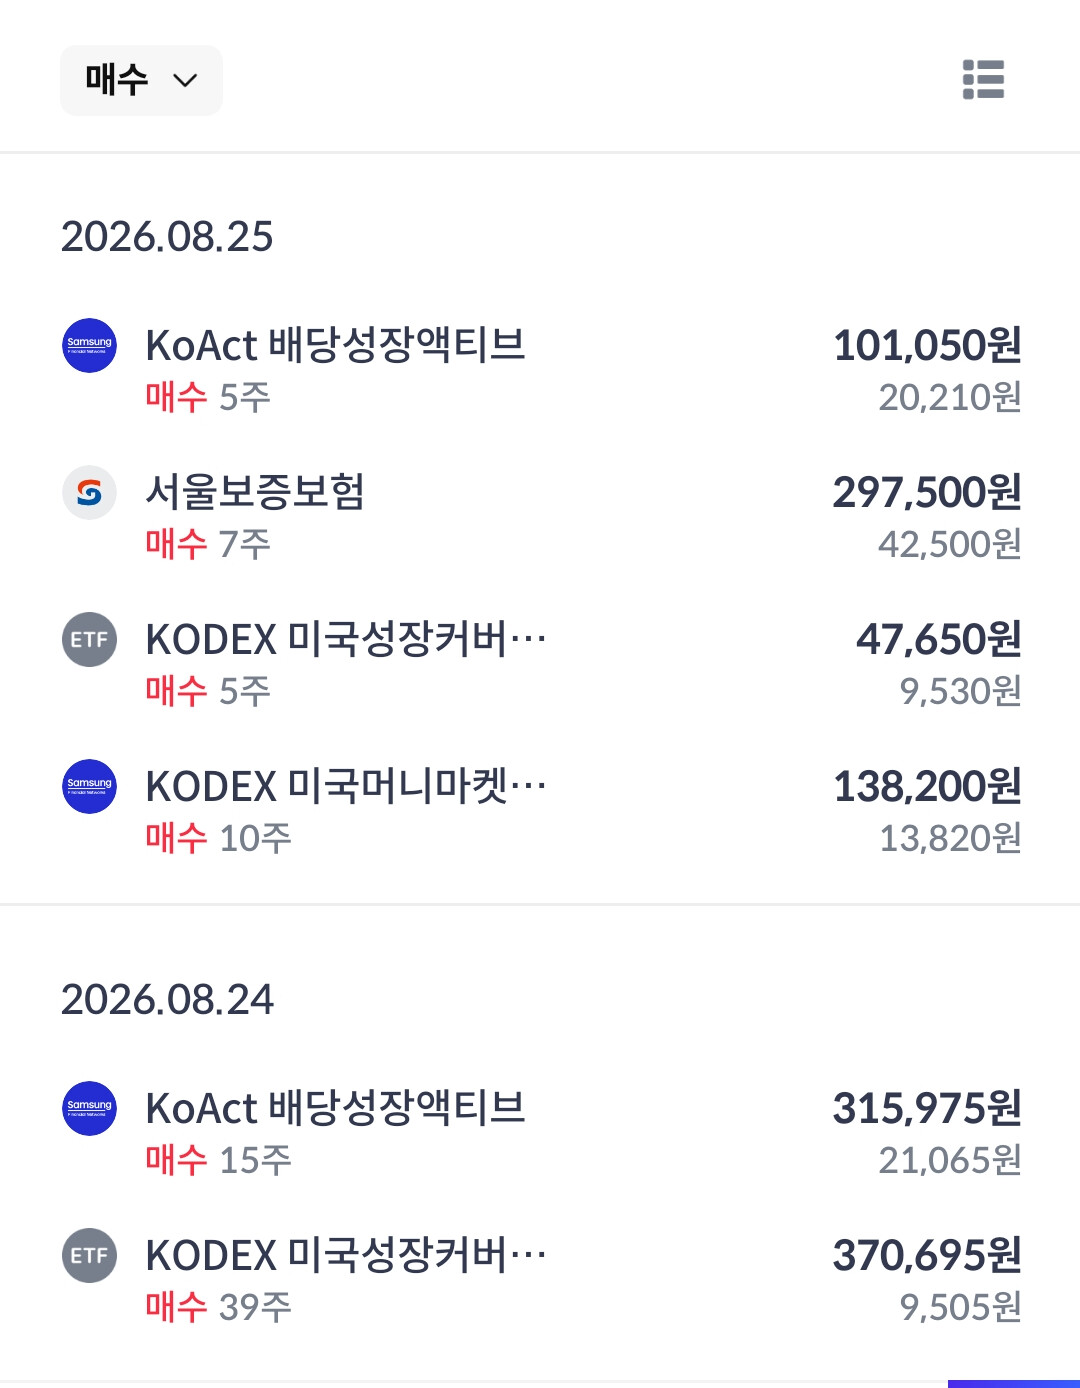Tap the ETF icon for the 08.24 KODEX 미국성장커버
Viewport: 1080px width, 1388px height.
click(x=90, y=1255)
